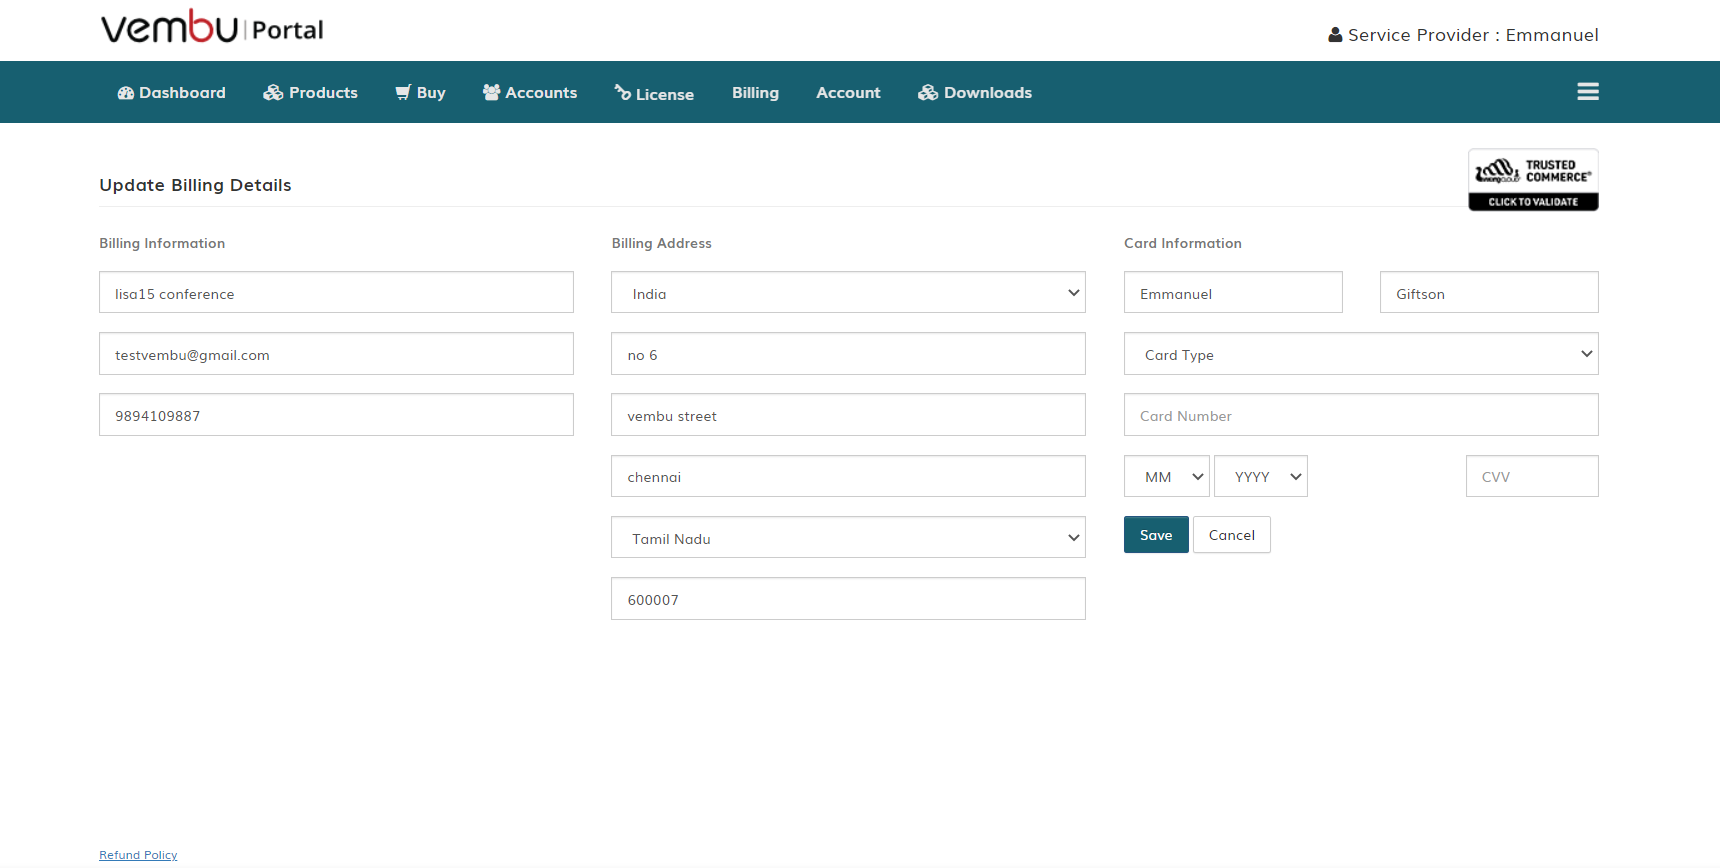This screenshot has width=1720, height=868.
Task: Select expiry month MM dropdown
Action: tap(1167, 476)
